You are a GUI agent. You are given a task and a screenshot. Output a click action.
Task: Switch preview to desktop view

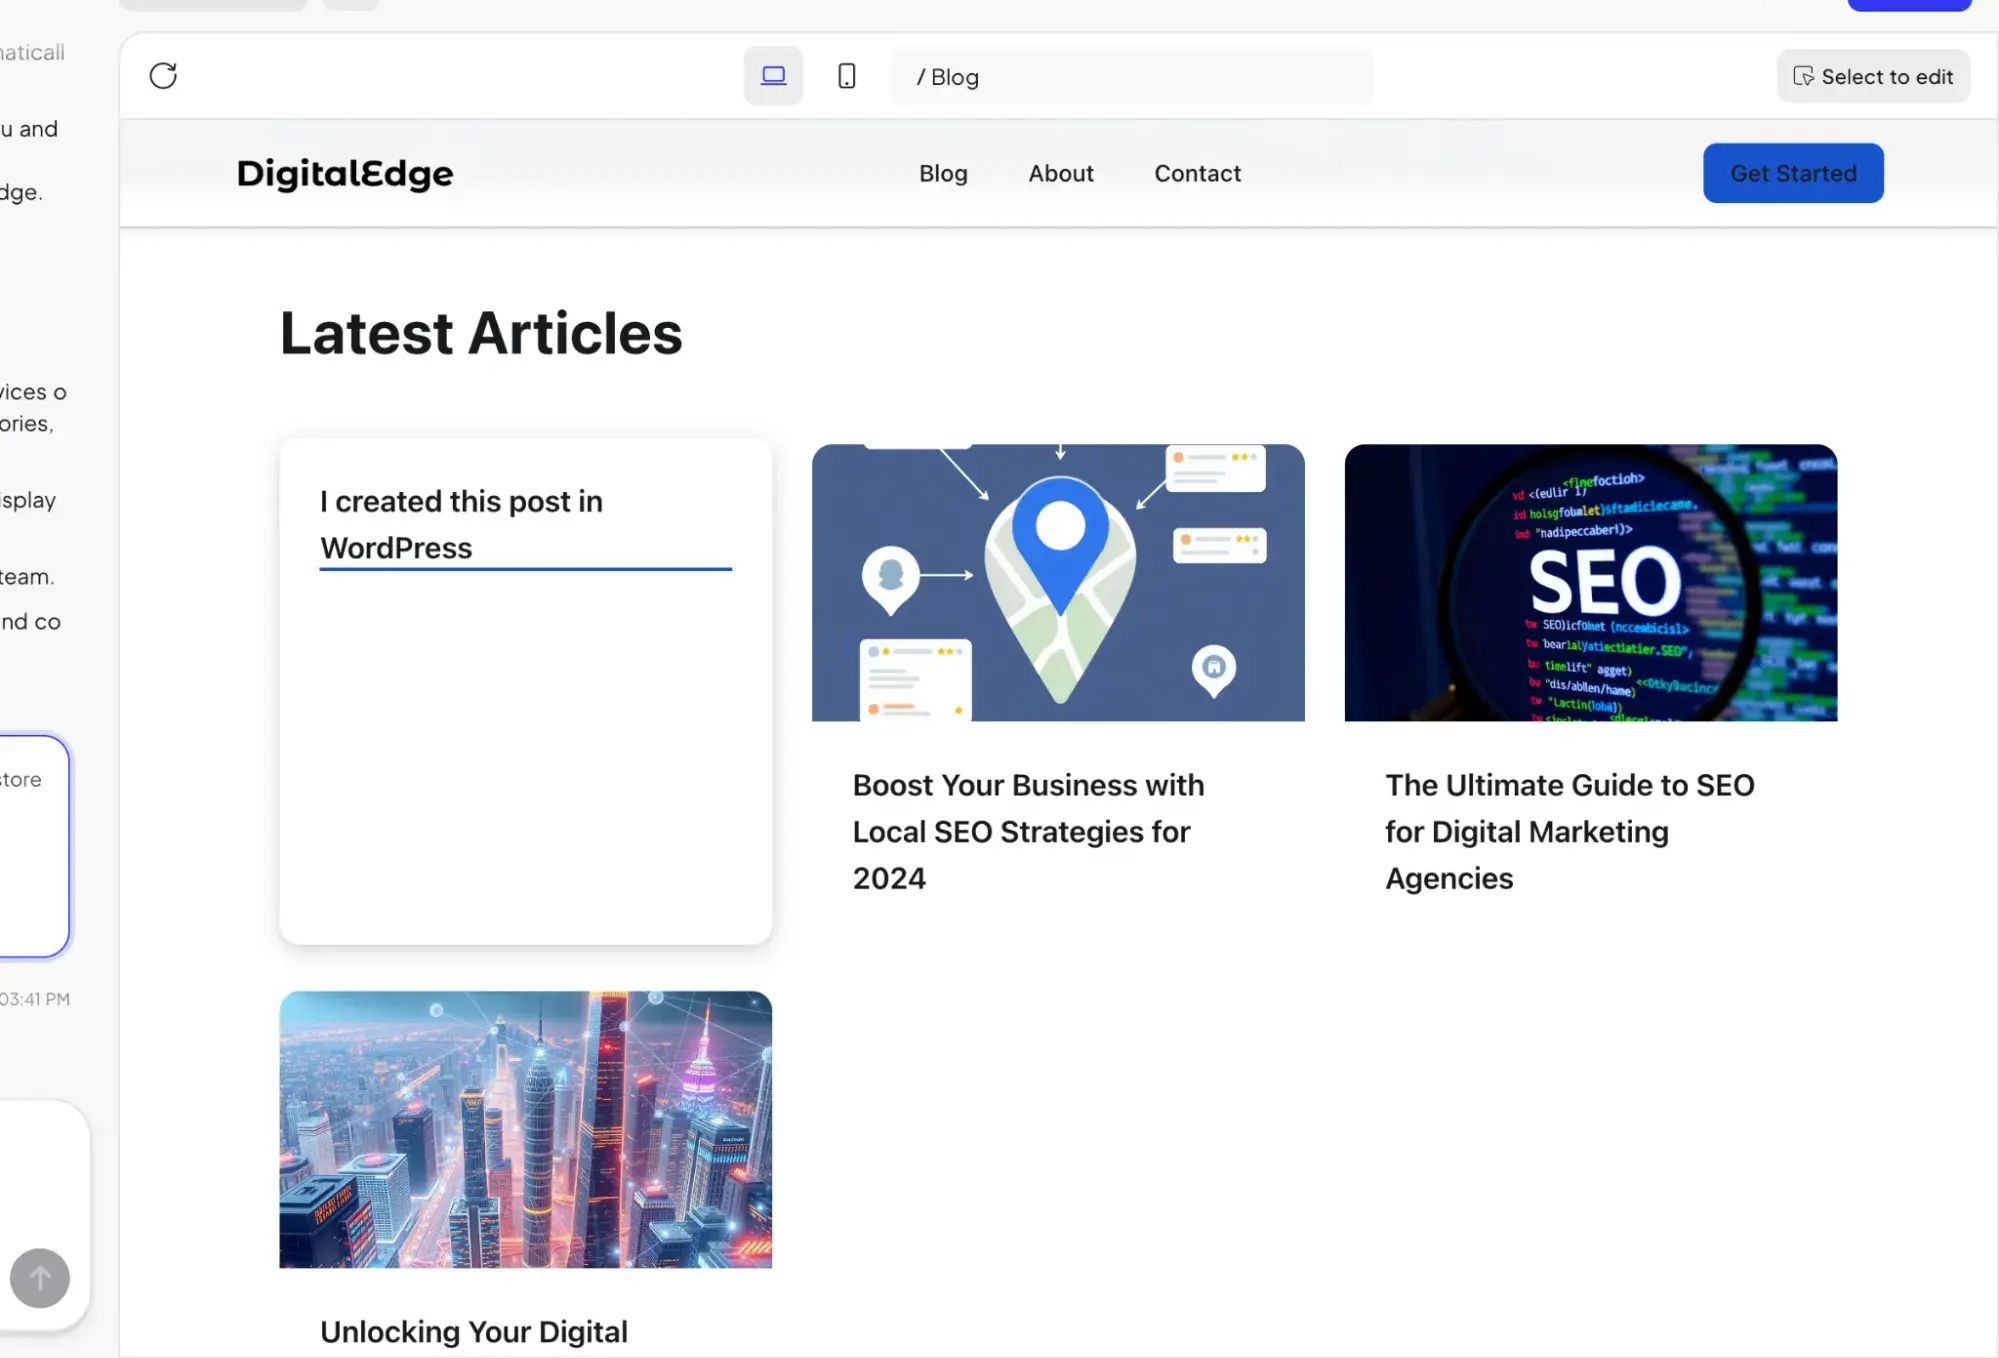click(x=772, y=75)
